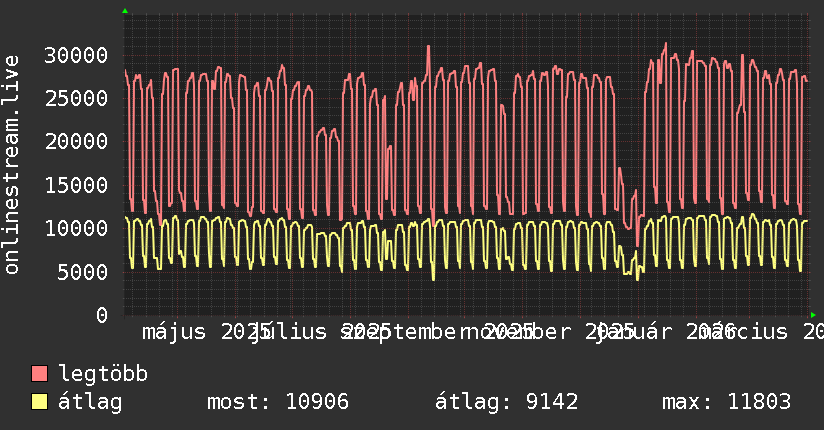Click the 20000 y-axis label

(x=76, y=141)
